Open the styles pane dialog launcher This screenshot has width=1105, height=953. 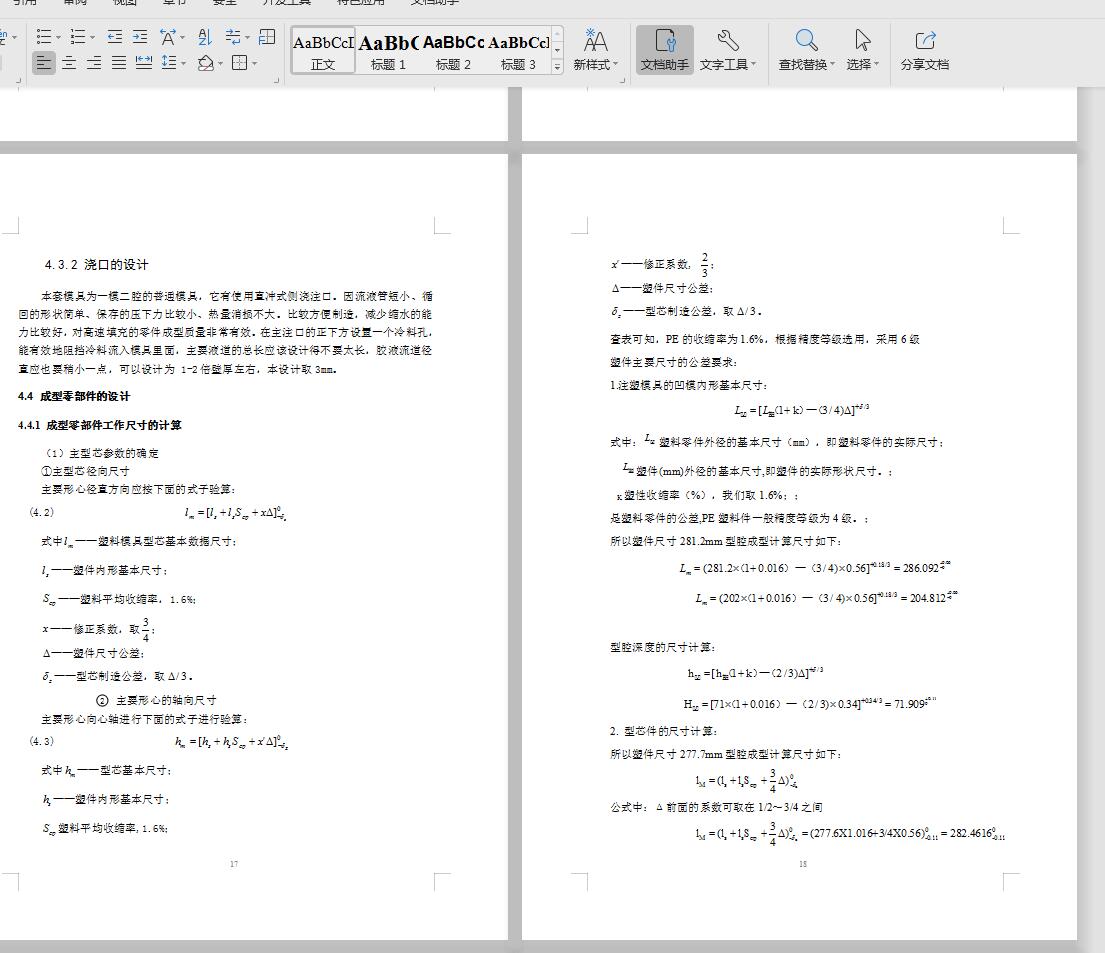pos(622,80)
